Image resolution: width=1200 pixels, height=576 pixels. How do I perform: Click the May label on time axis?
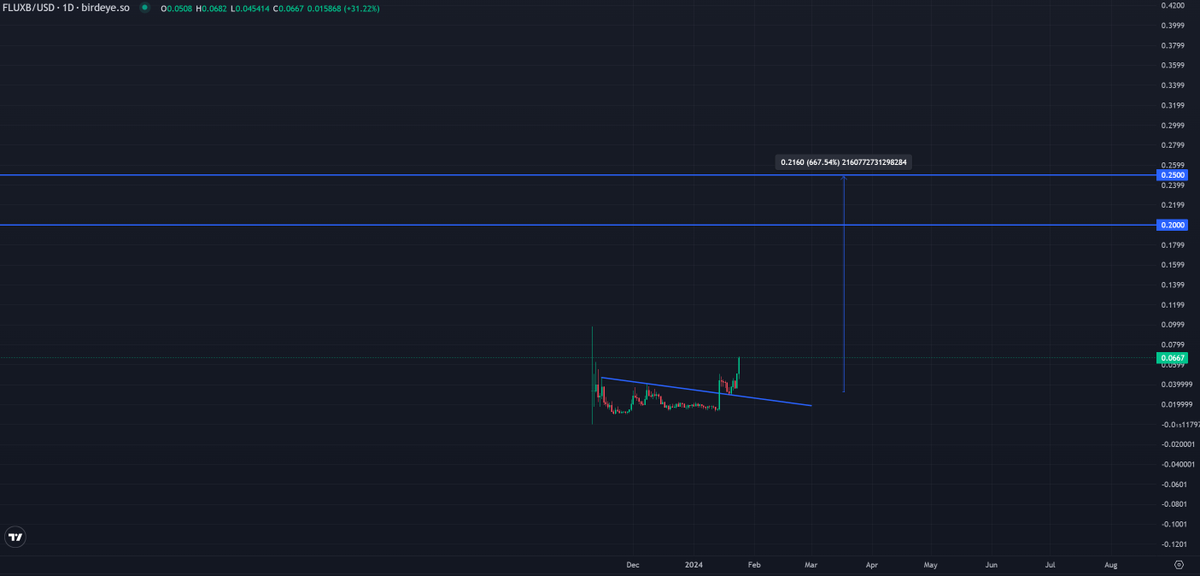[x=931, y=565]
